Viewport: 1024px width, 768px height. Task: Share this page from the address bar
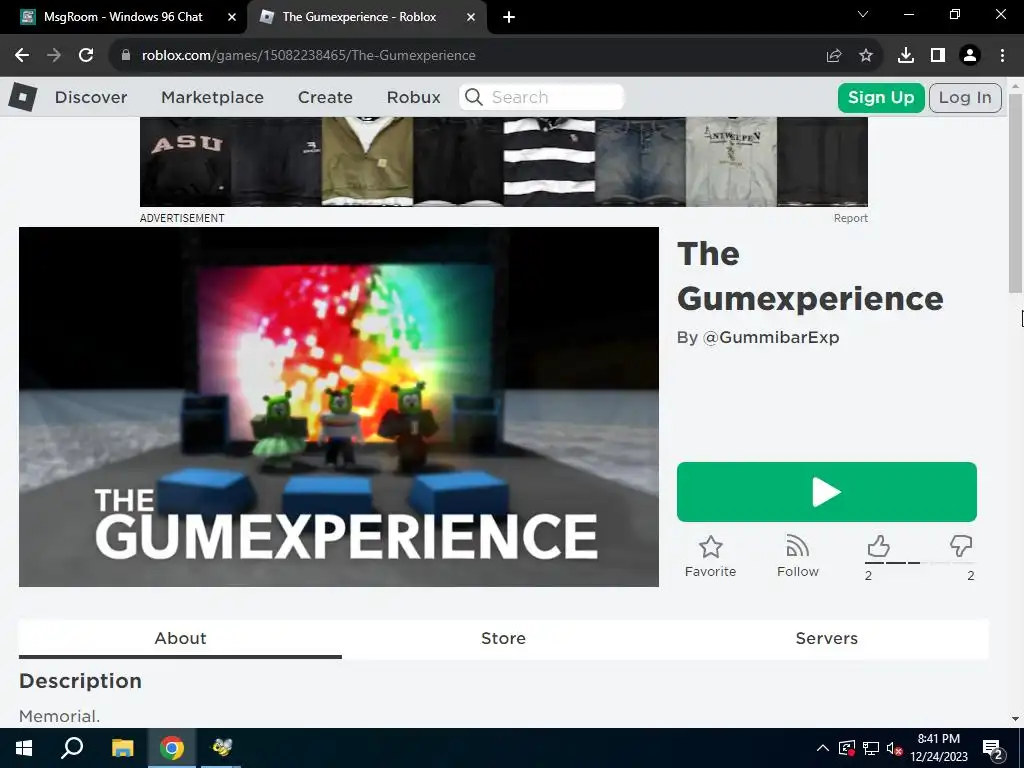[834, 56]
